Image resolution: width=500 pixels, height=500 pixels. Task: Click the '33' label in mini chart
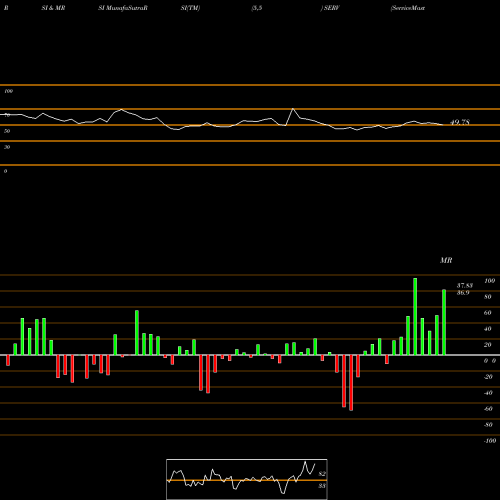click(322, 486)
